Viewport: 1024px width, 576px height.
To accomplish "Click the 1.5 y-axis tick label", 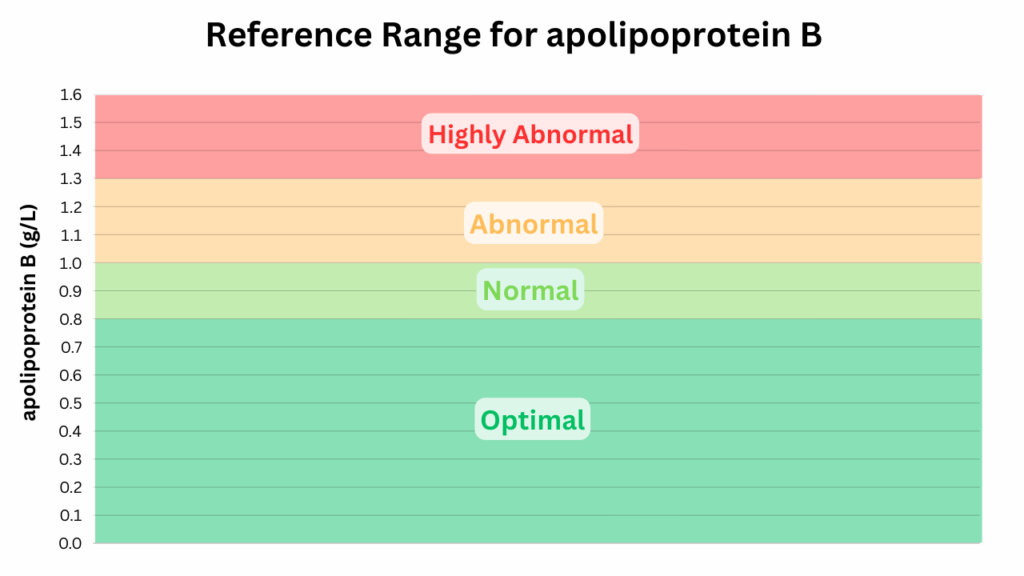I will (x=70, y=123).
